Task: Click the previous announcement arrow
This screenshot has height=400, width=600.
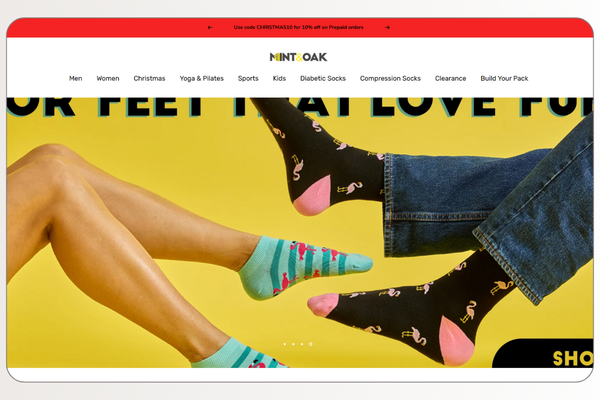Action: (210, 28)
